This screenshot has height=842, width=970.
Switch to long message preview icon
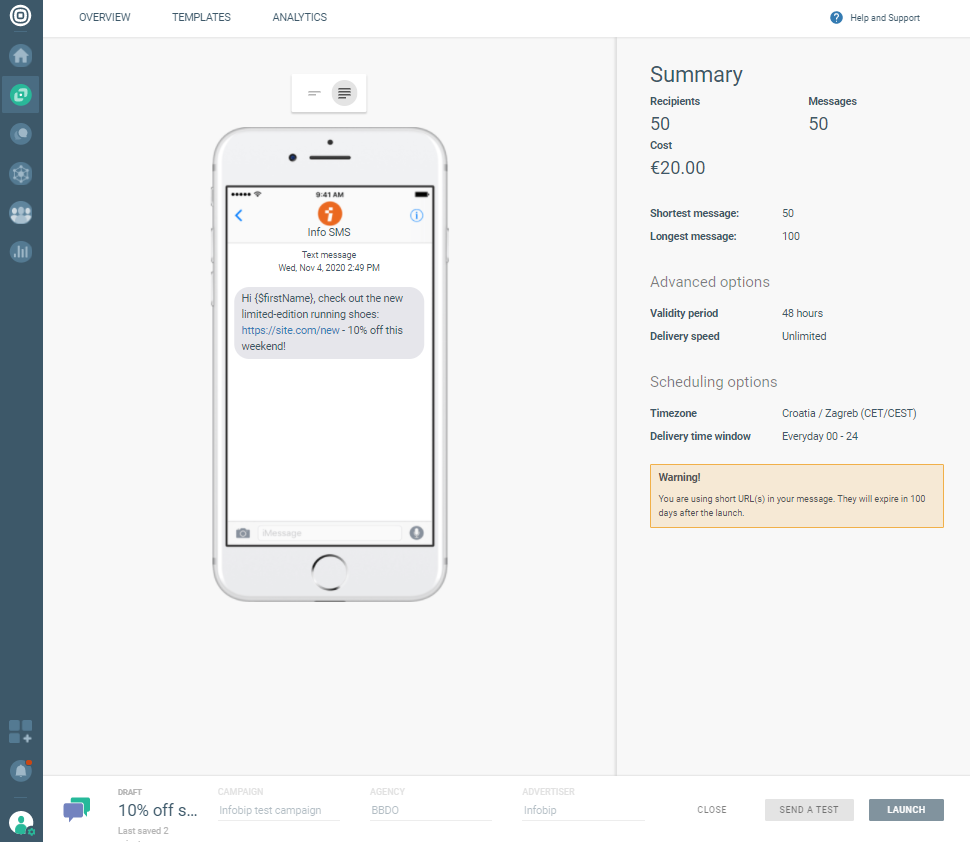344,93
